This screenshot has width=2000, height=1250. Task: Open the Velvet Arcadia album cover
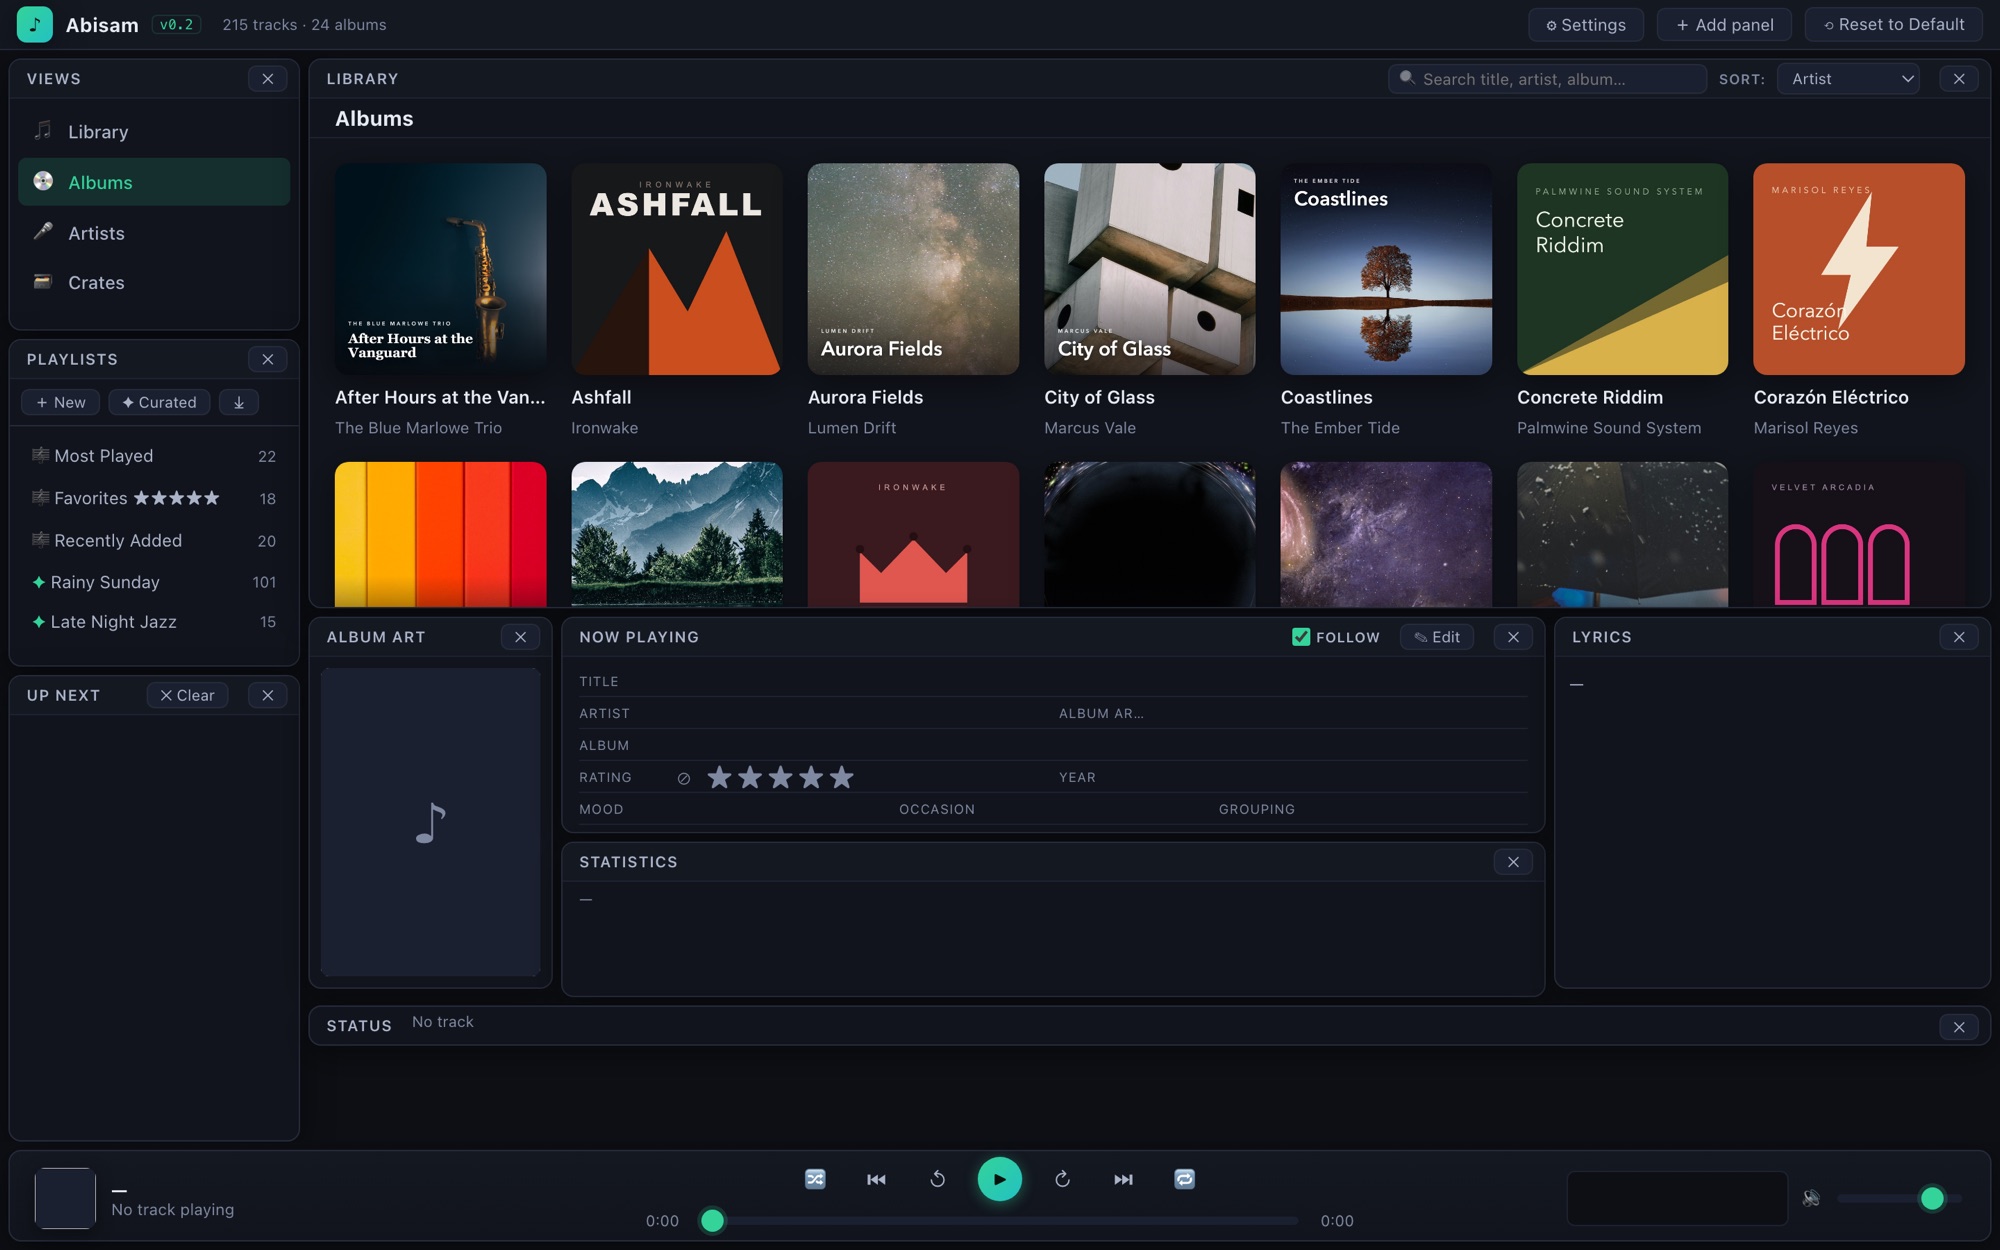pos(1859,534)
